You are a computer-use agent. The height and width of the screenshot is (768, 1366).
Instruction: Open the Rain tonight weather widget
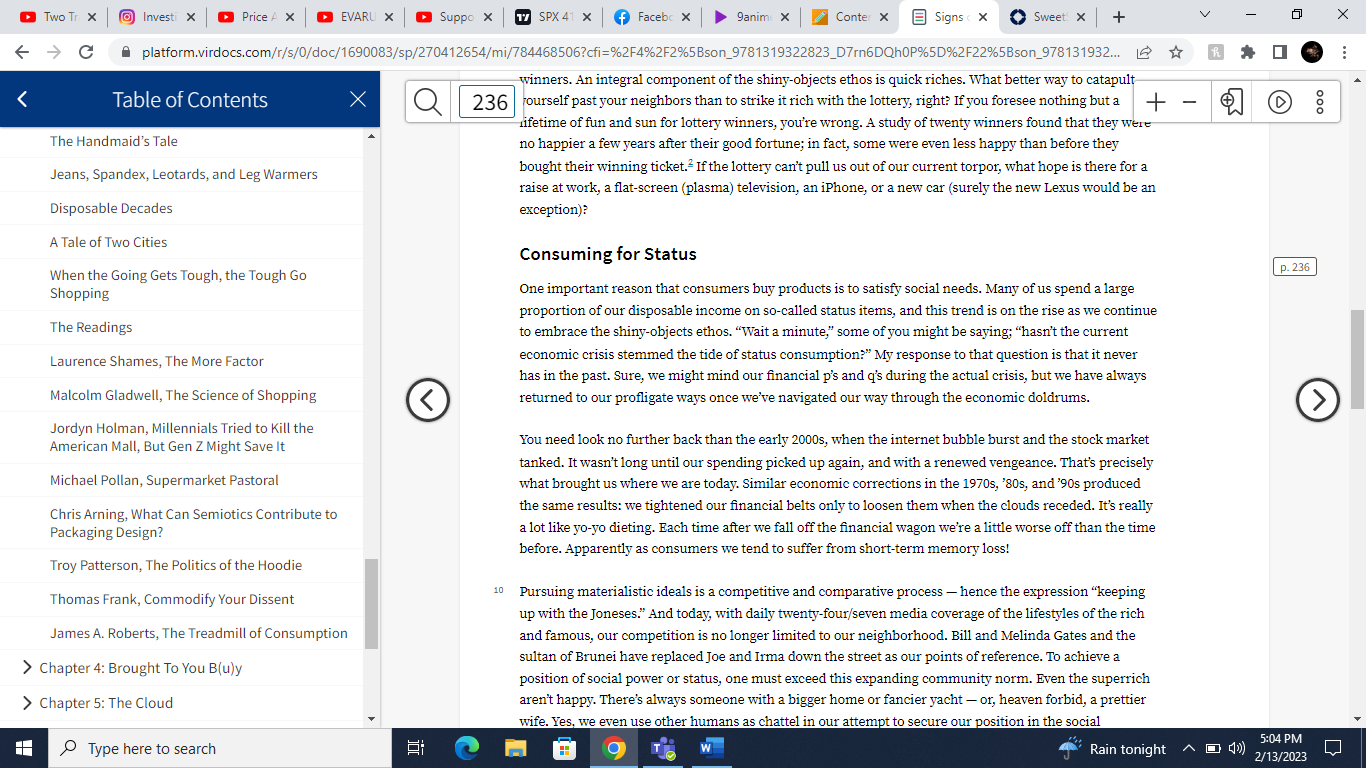[x=1112, y=748]
